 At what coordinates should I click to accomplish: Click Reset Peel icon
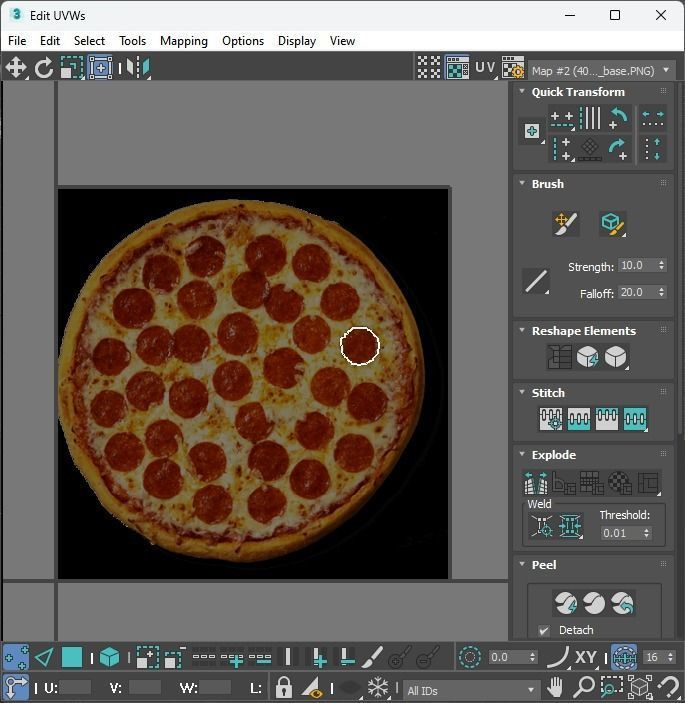click(622, 603)
